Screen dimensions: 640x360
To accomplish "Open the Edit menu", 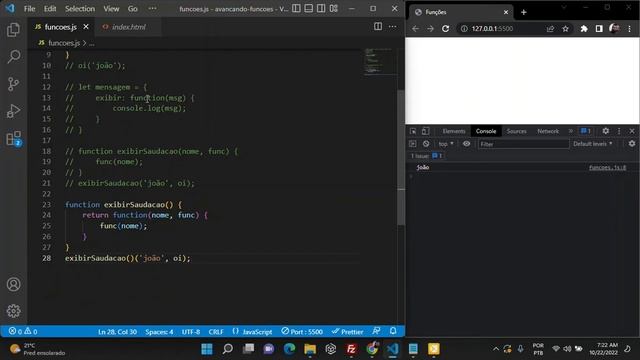I will tap(50, 9).
